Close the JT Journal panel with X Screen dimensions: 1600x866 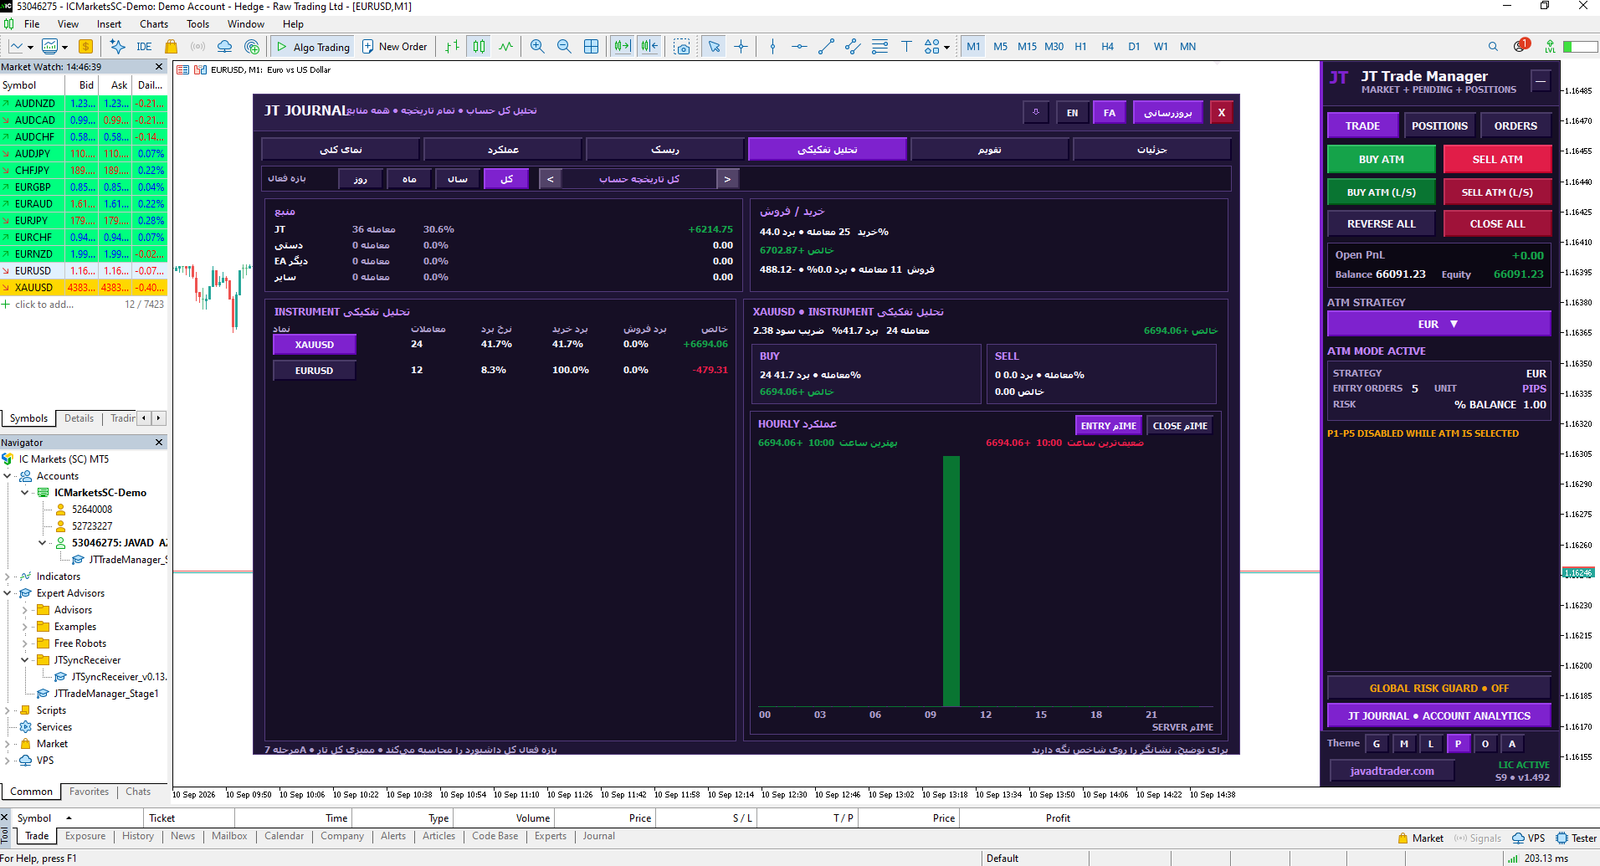(1221, 113)
